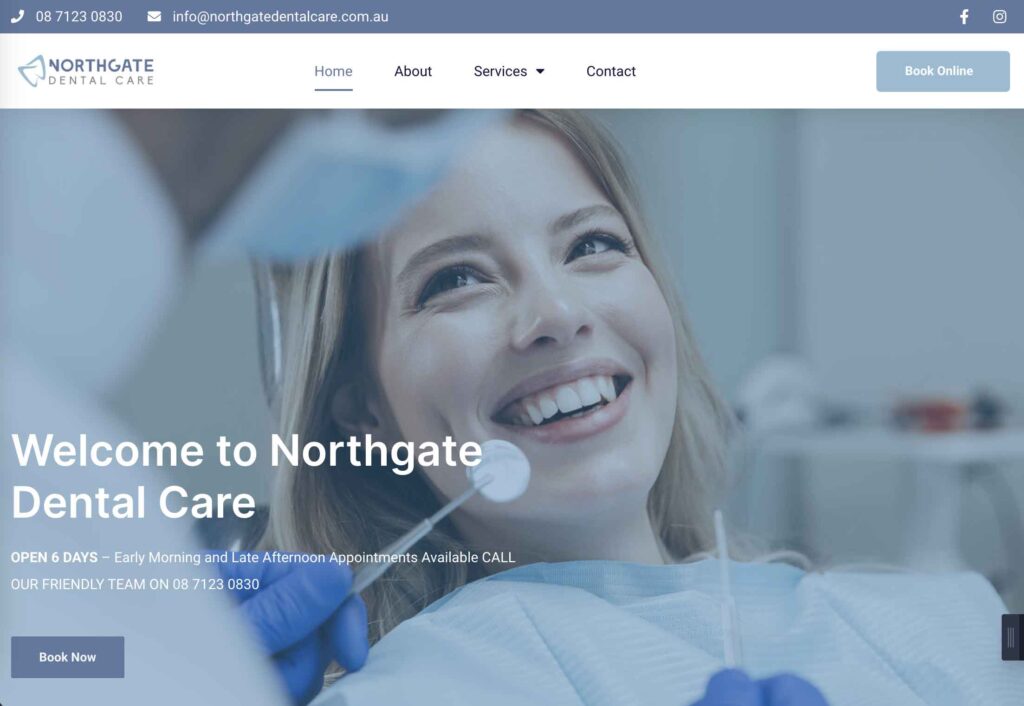Navigate to the Contact page
Image resolution: width=1024 pixels, height=706 pixels.
click(x=611, y=71)
